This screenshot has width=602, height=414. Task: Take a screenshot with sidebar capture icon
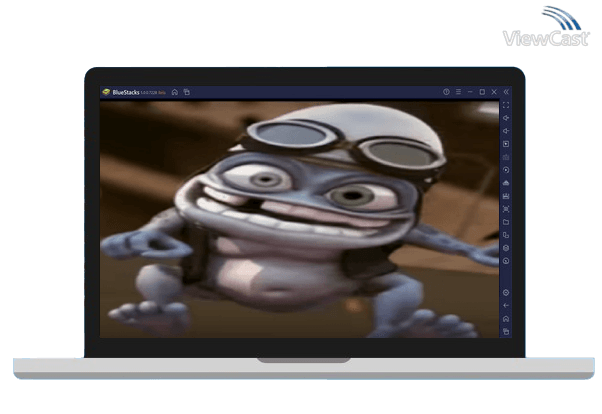[x=506, y=209]
